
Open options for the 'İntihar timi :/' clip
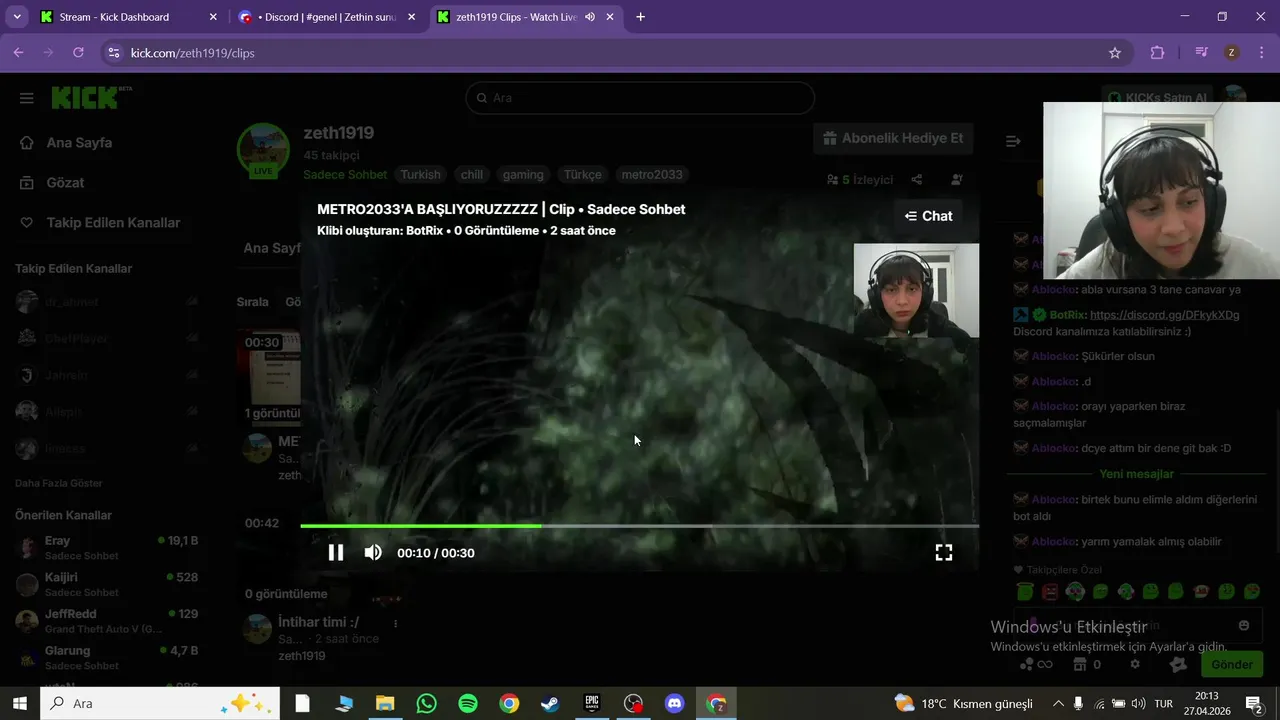(x=396, y=623)
